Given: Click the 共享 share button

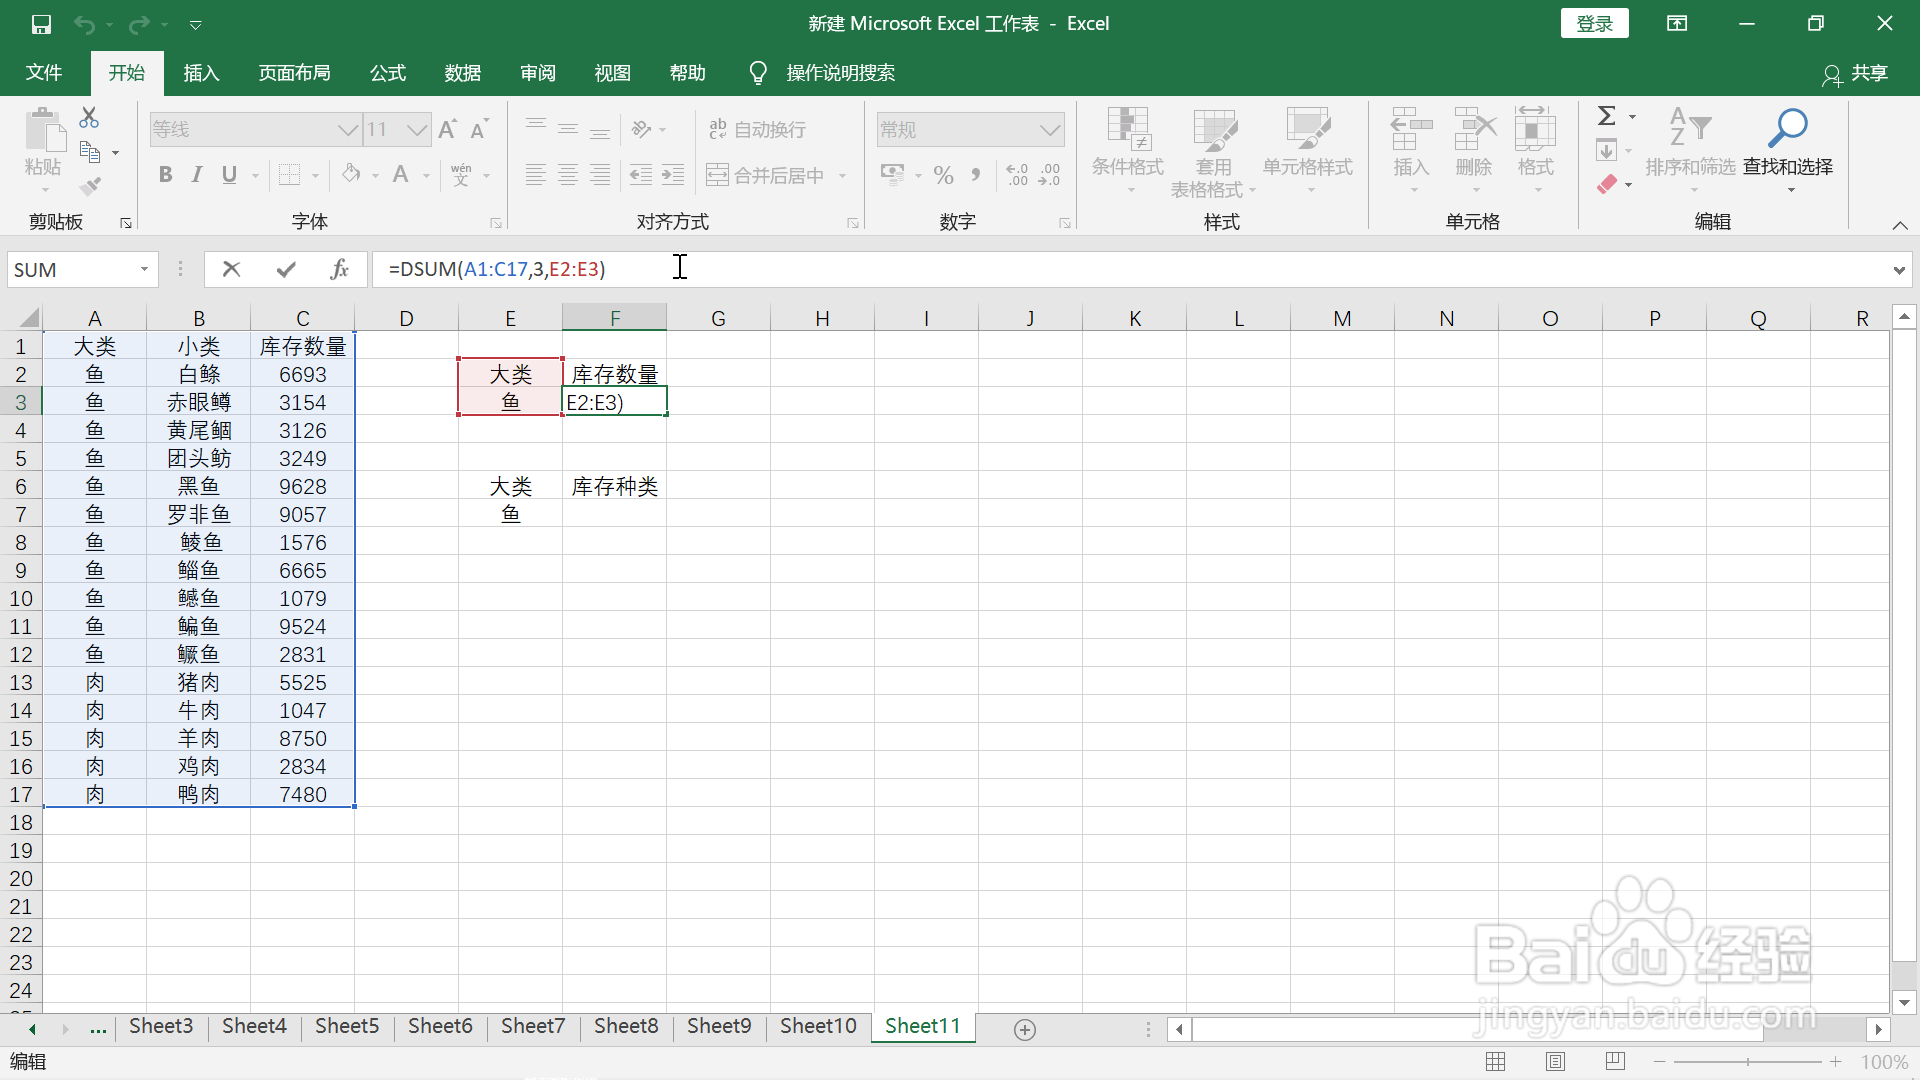Looking at the screenshot, I should 1856,73.
